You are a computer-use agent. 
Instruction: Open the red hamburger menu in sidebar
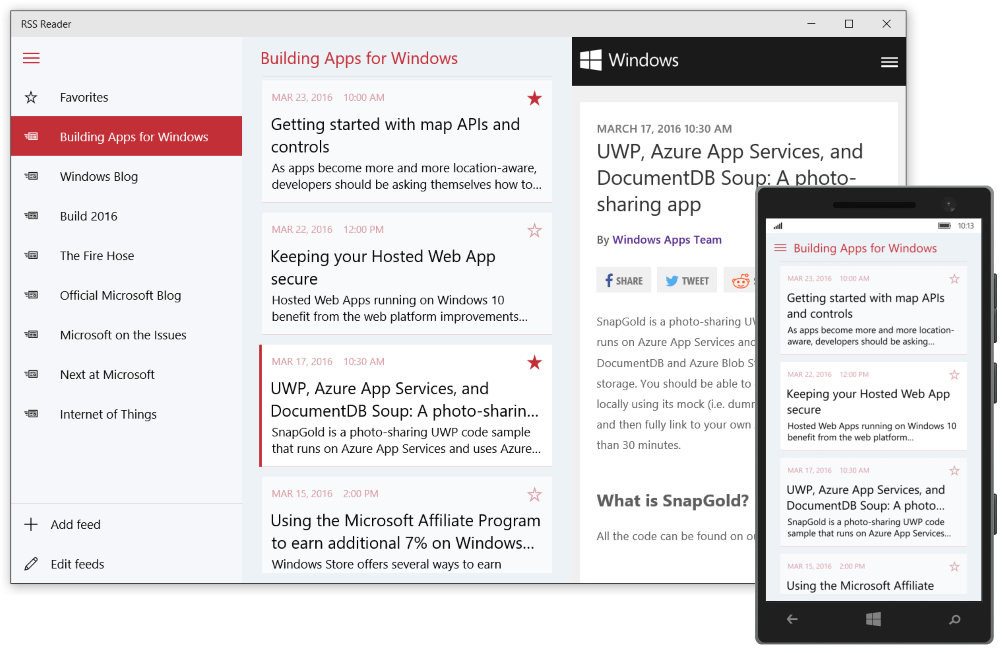tap(31, 58)
